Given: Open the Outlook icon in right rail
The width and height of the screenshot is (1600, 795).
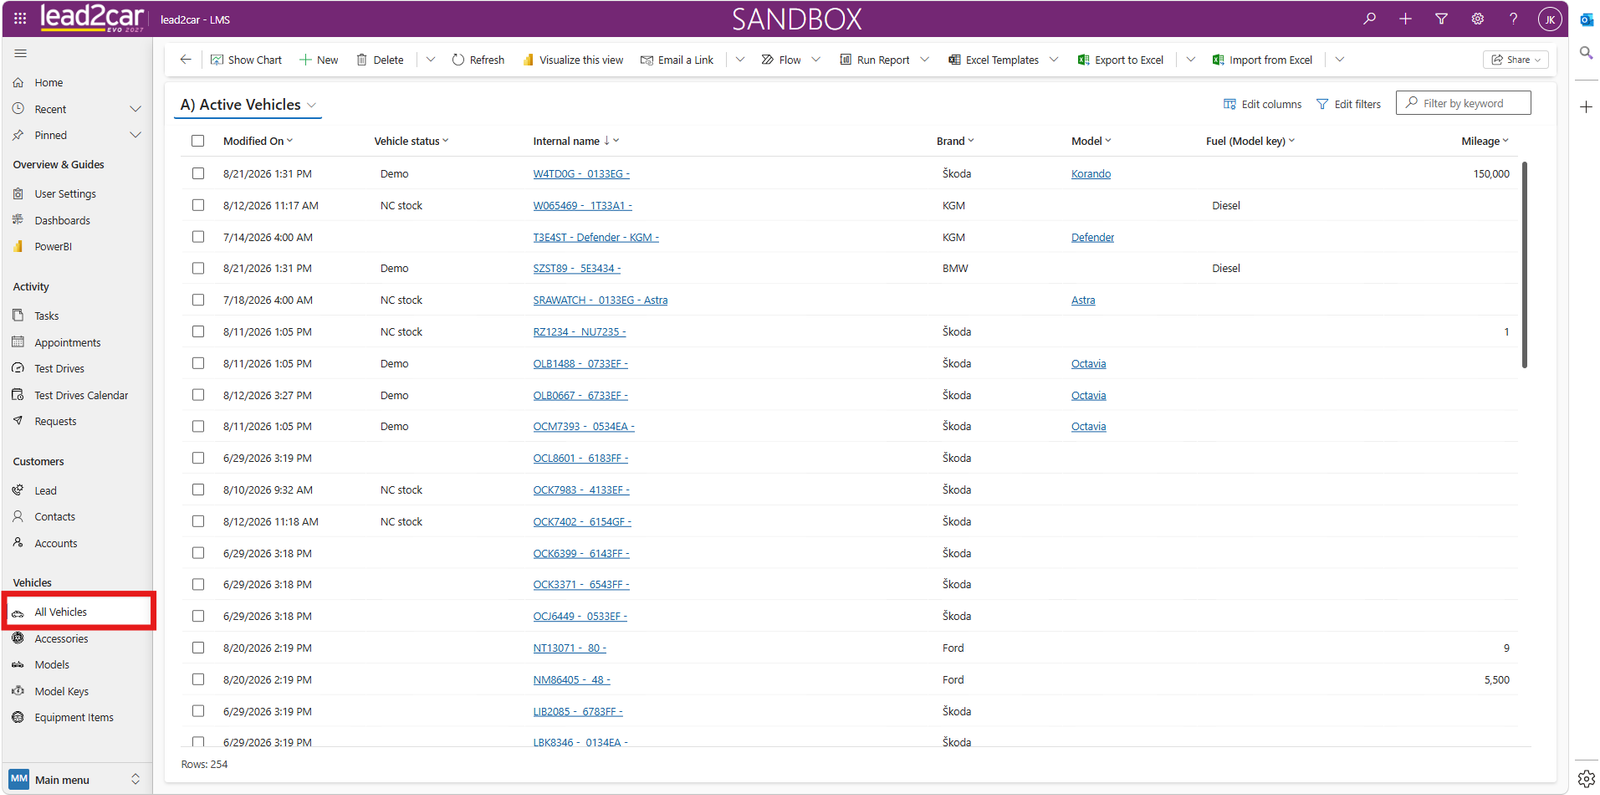Looking at the screenshot, I should 1586,20.
